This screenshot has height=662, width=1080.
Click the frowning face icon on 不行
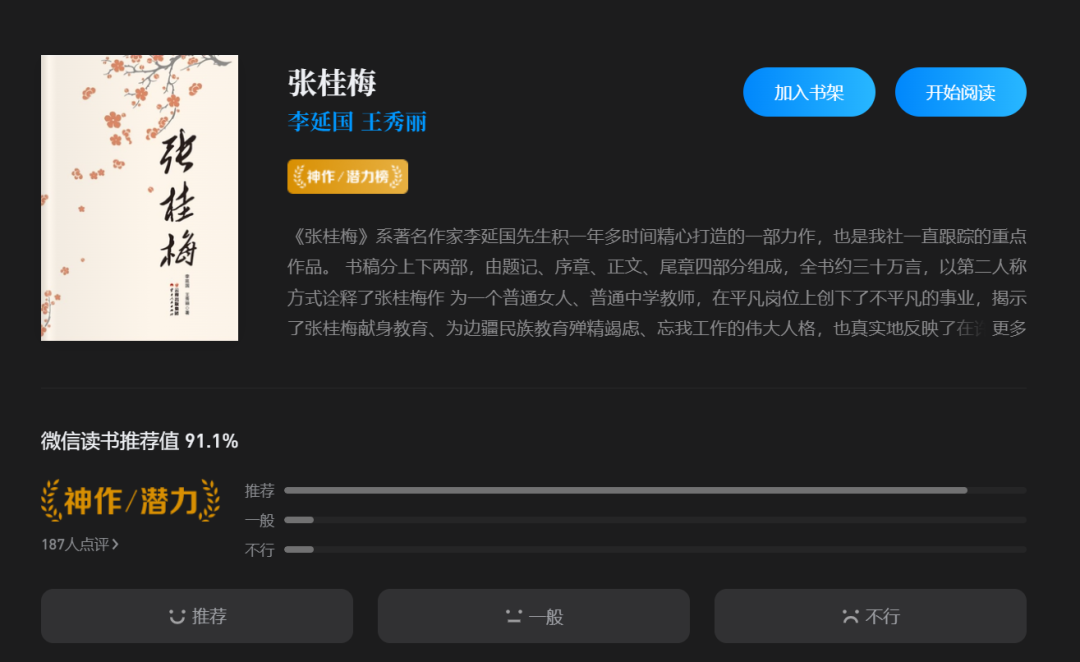click(x=851, y=617)
